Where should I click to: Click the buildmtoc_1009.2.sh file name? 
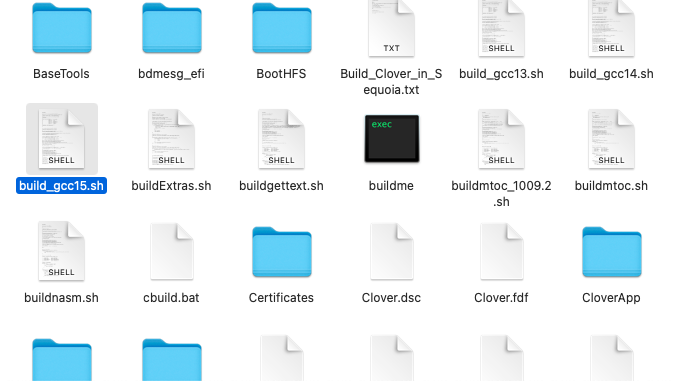pyautogui.click(x=502, y=194)
